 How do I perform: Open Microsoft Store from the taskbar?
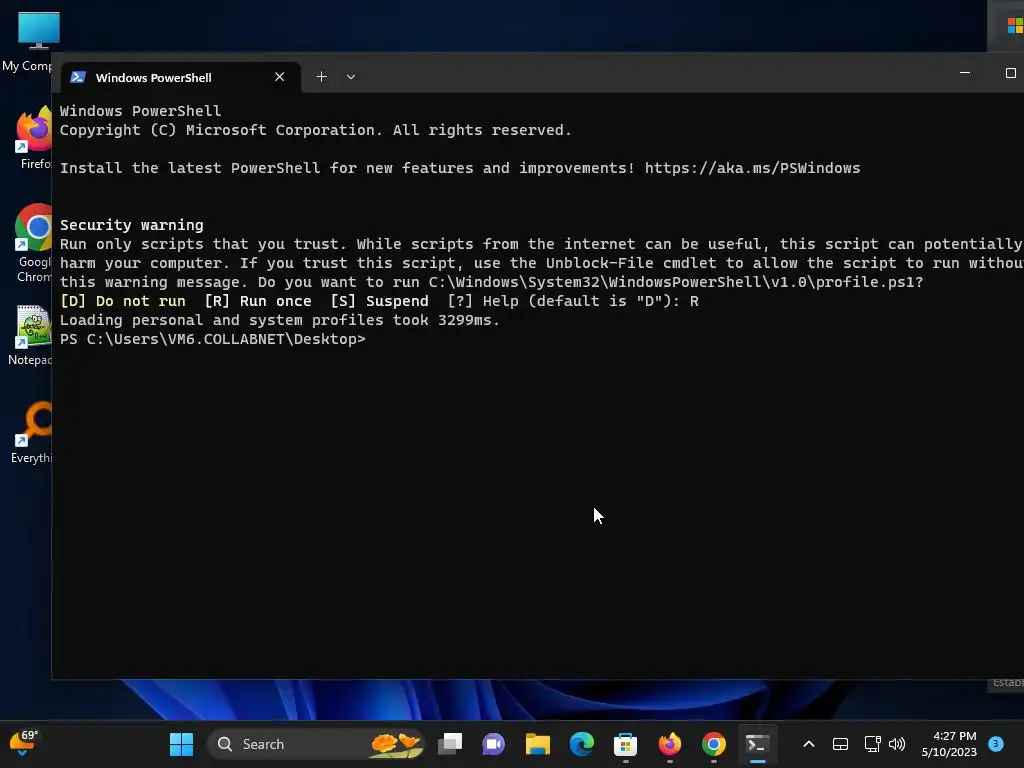tap(625, 744)
